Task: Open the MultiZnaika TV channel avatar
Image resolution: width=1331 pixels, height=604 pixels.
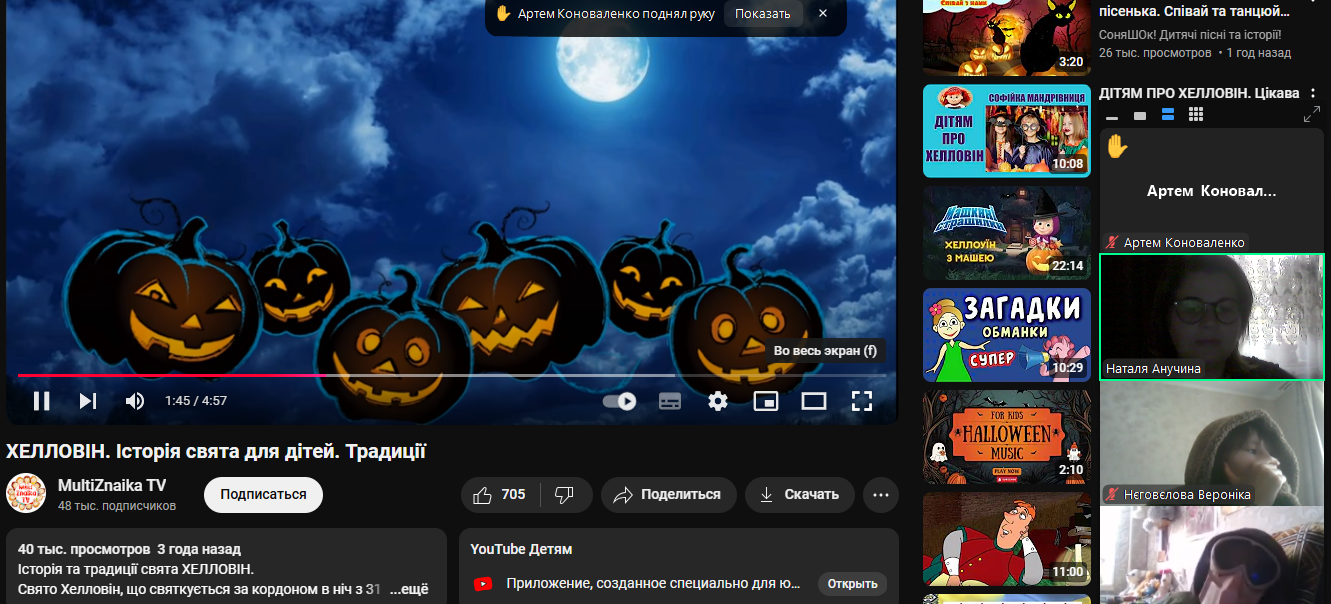Action: coord(26,494)
